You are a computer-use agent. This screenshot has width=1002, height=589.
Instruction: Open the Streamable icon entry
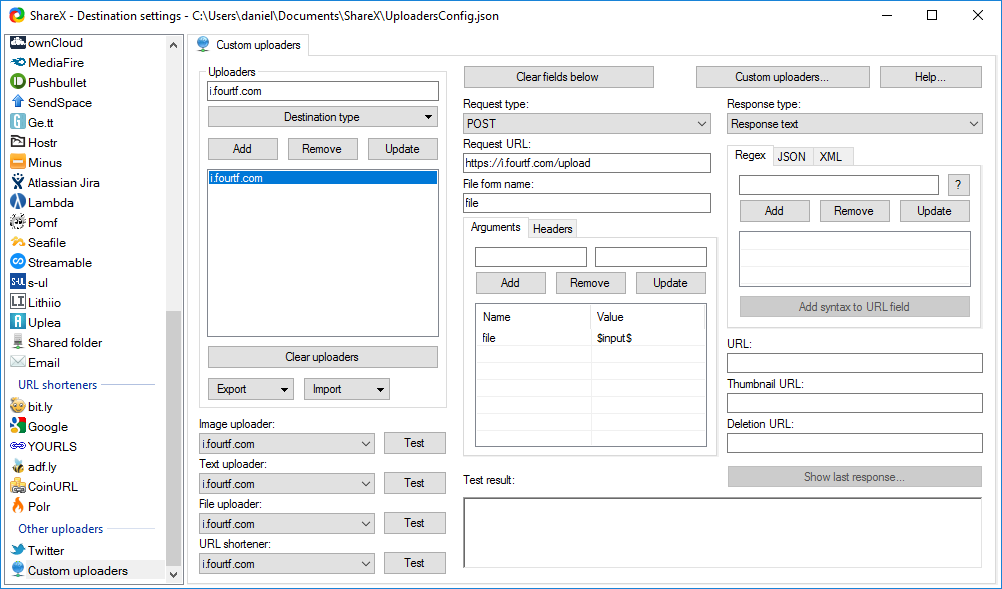[x=18, y=262]
